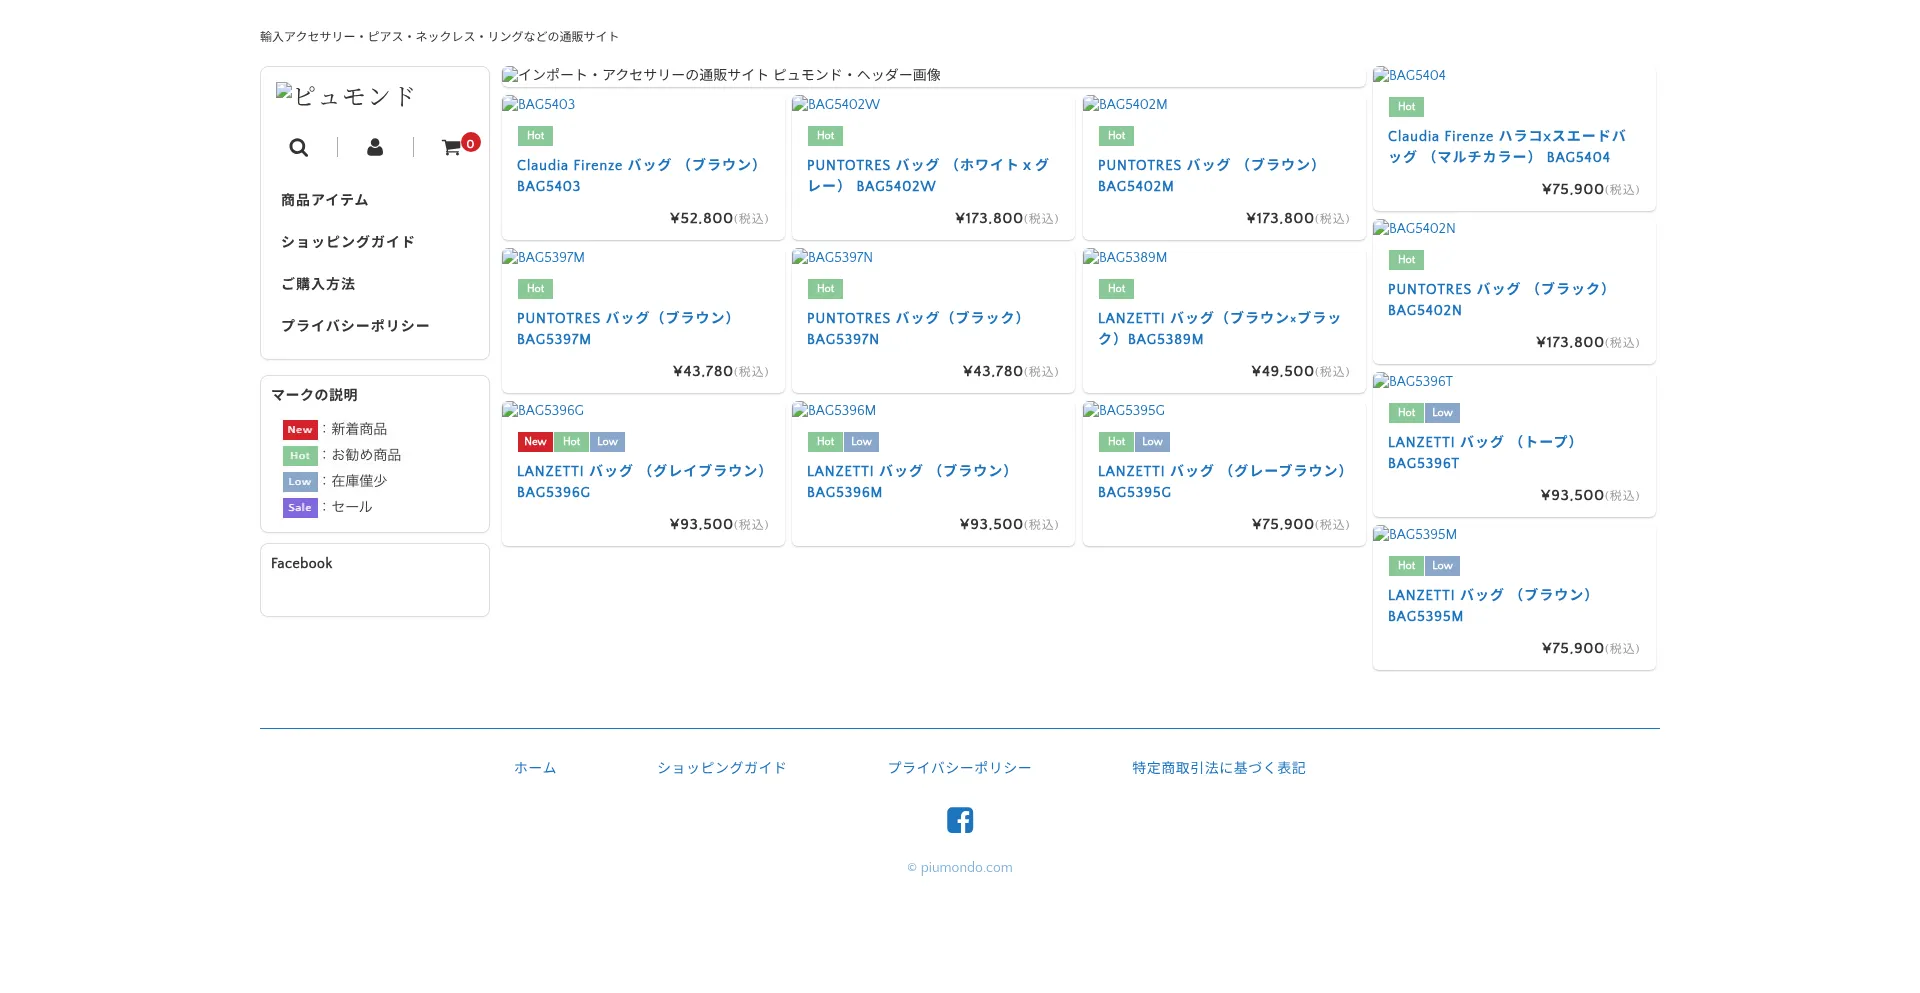Click the BAG5395M product image
The width and height of the screenshot is (1920, 993).
(x=1415, y=534)
